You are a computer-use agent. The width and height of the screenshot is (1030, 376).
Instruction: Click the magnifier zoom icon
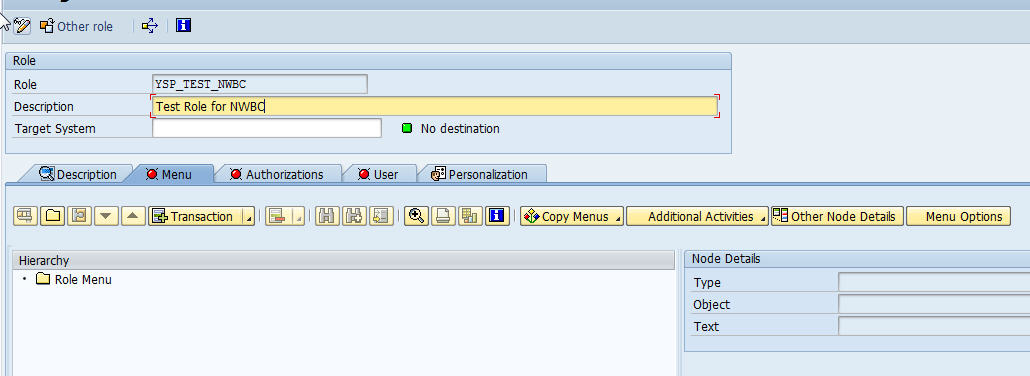point(416,216)
